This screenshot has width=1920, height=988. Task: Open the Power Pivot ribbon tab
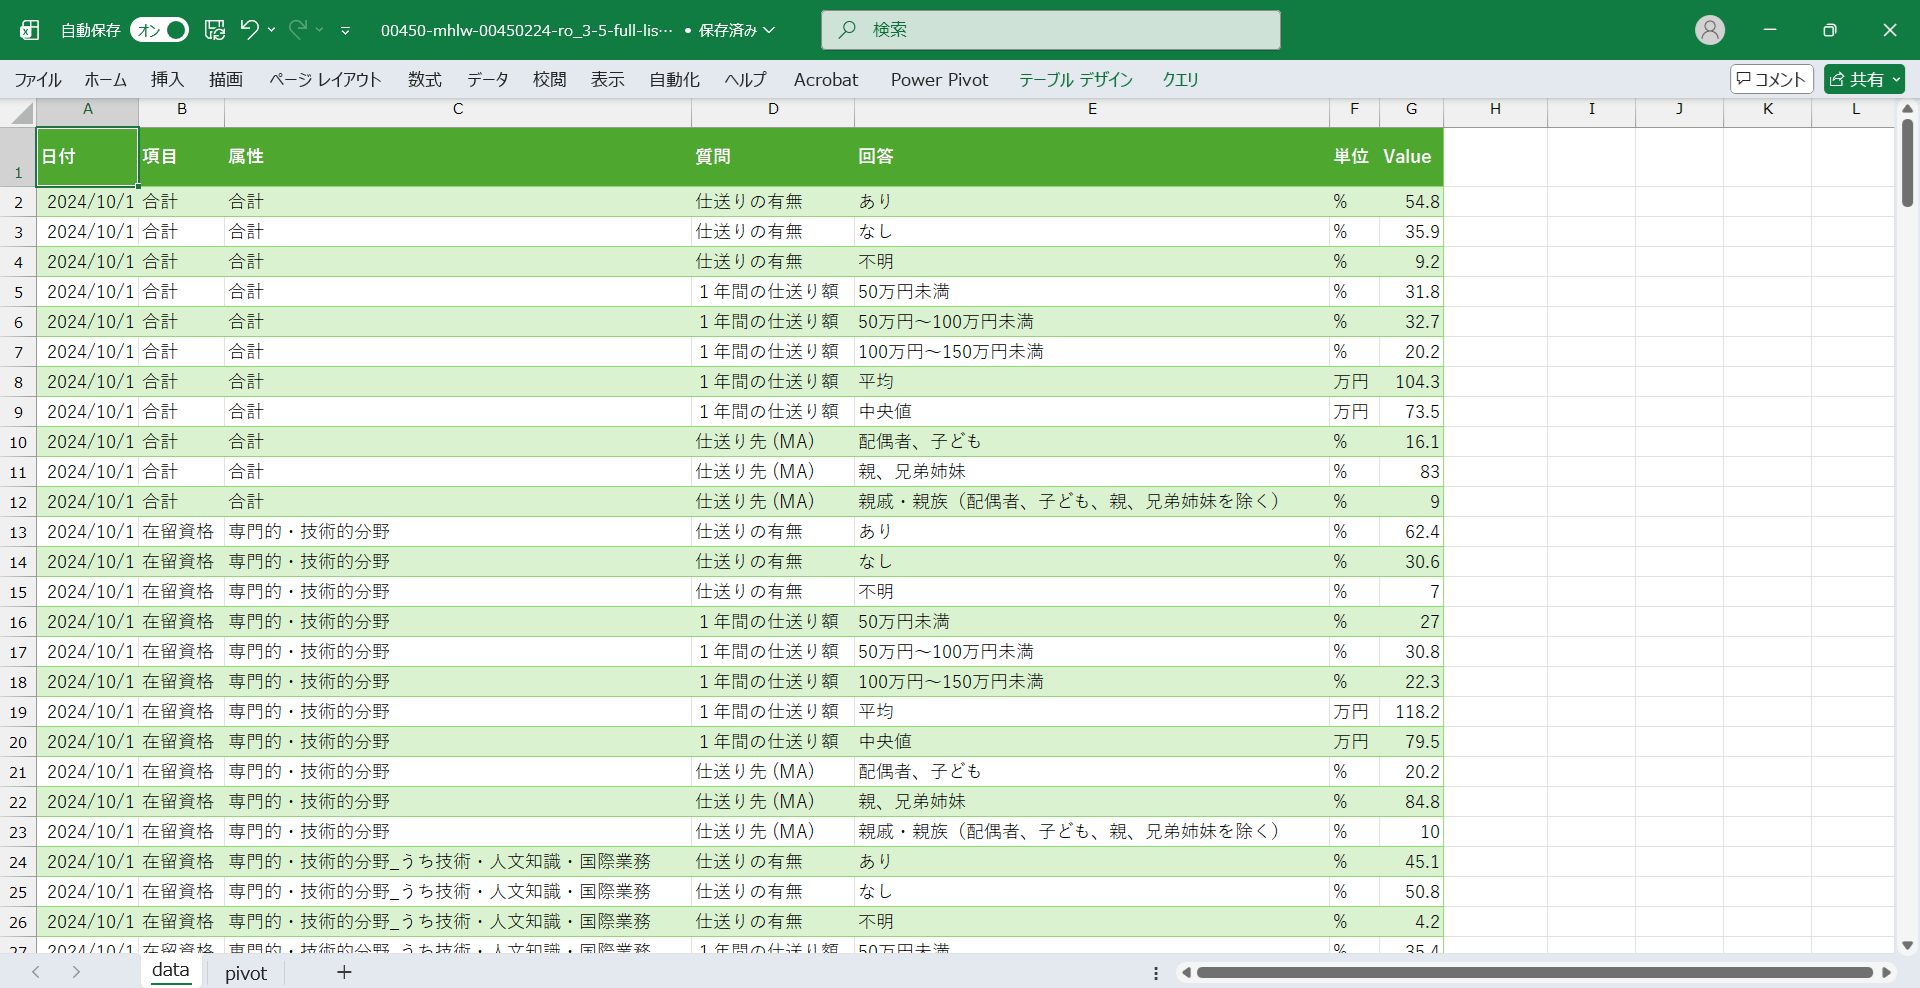click(x=939, y=79)
